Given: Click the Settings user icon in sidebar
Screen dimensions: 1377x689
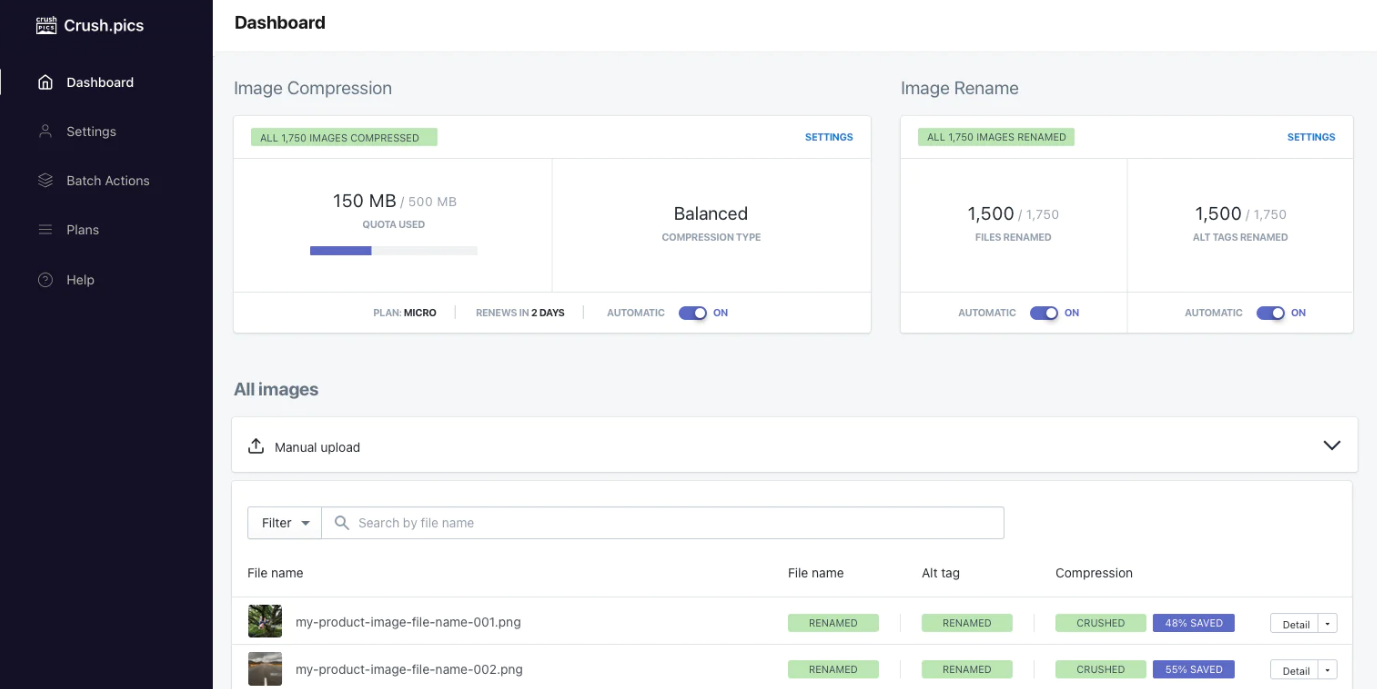Looking at the screenshot, I should pos(45,131).
